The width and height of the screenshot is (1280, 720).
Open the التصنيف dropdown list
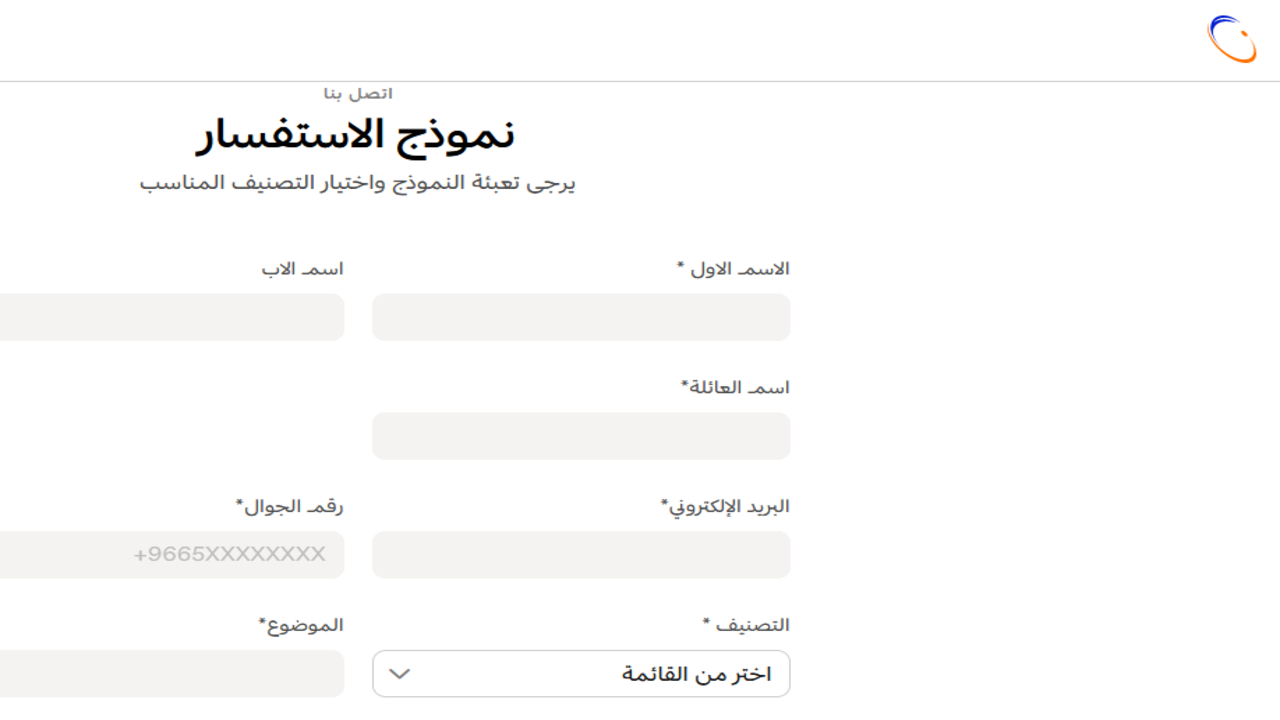click(581, 674)
